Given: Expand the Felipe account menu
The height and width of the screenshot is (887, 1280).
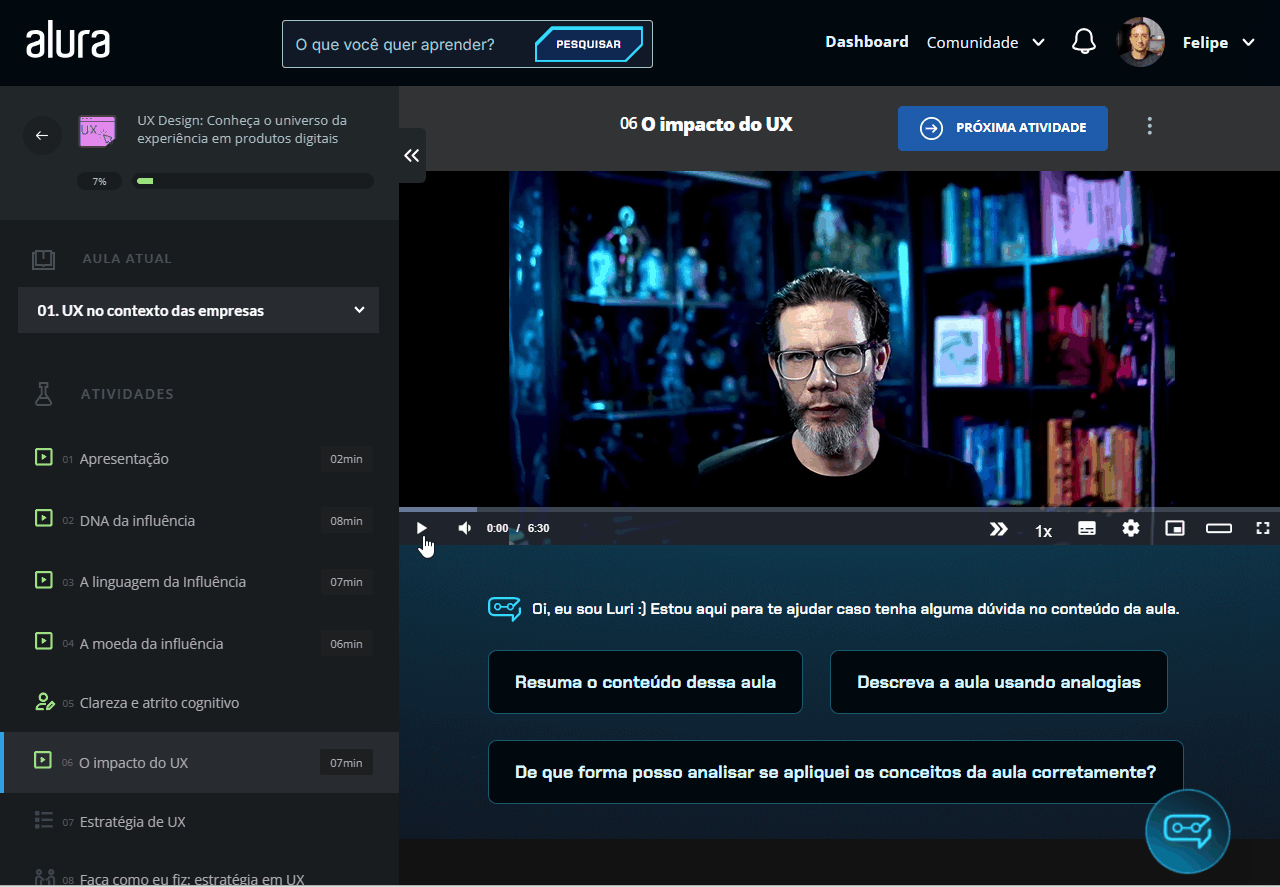Looking at the screenshot, I should [x=1218, y=42].
